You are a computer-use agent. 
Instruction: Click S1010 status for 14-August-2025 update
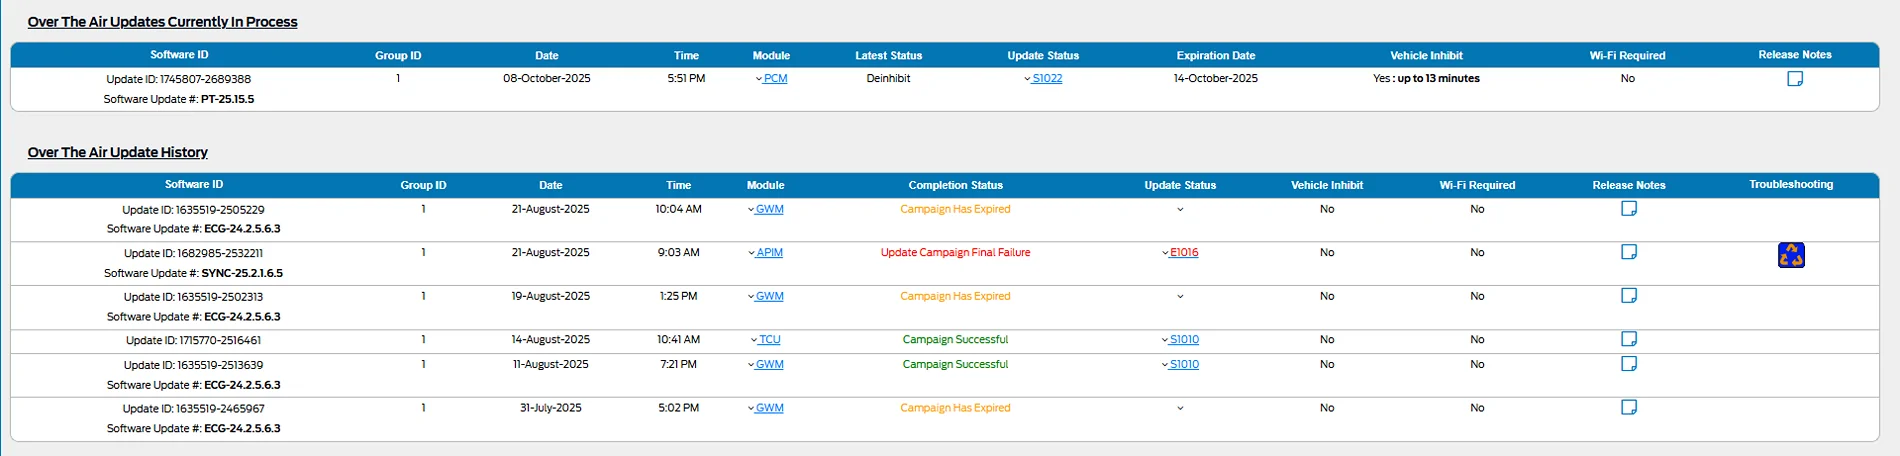(1184, 340)
